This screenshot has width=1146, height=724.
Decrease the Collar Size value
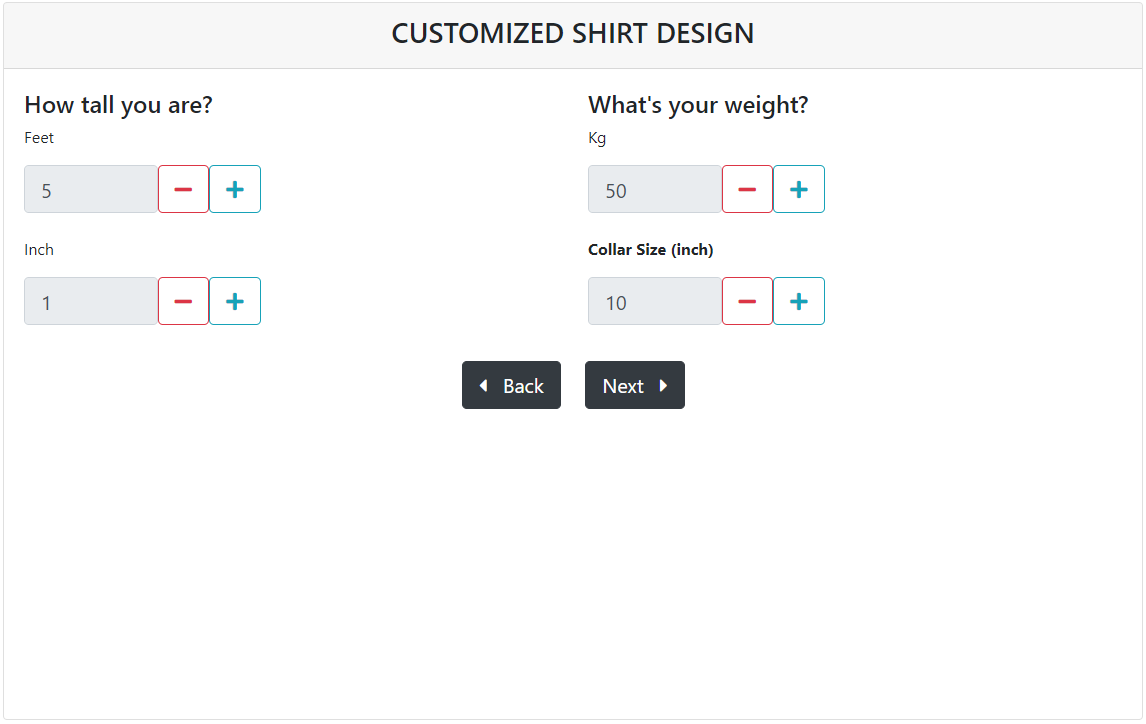(747, 301)
